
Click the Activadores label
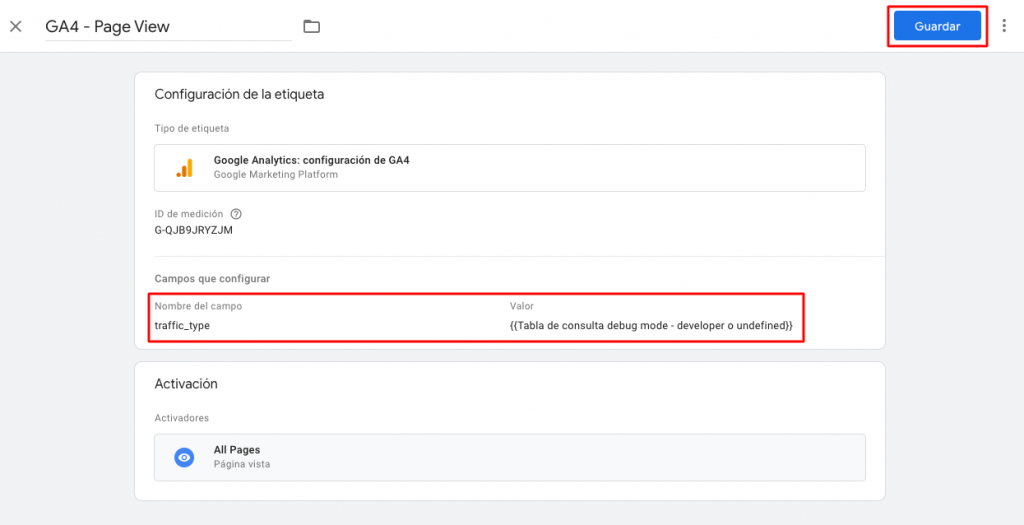coord(182,418)
